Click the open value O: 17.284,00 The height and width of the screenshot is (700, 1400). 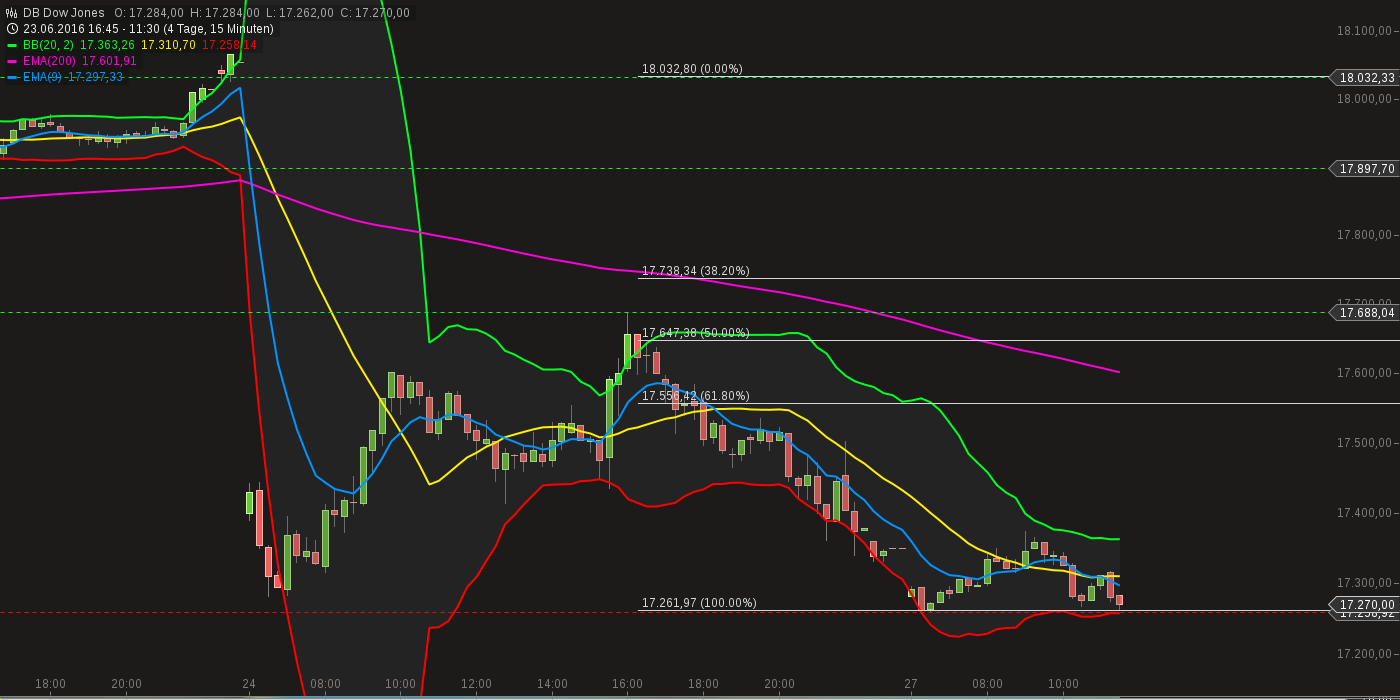coord(150,13)
